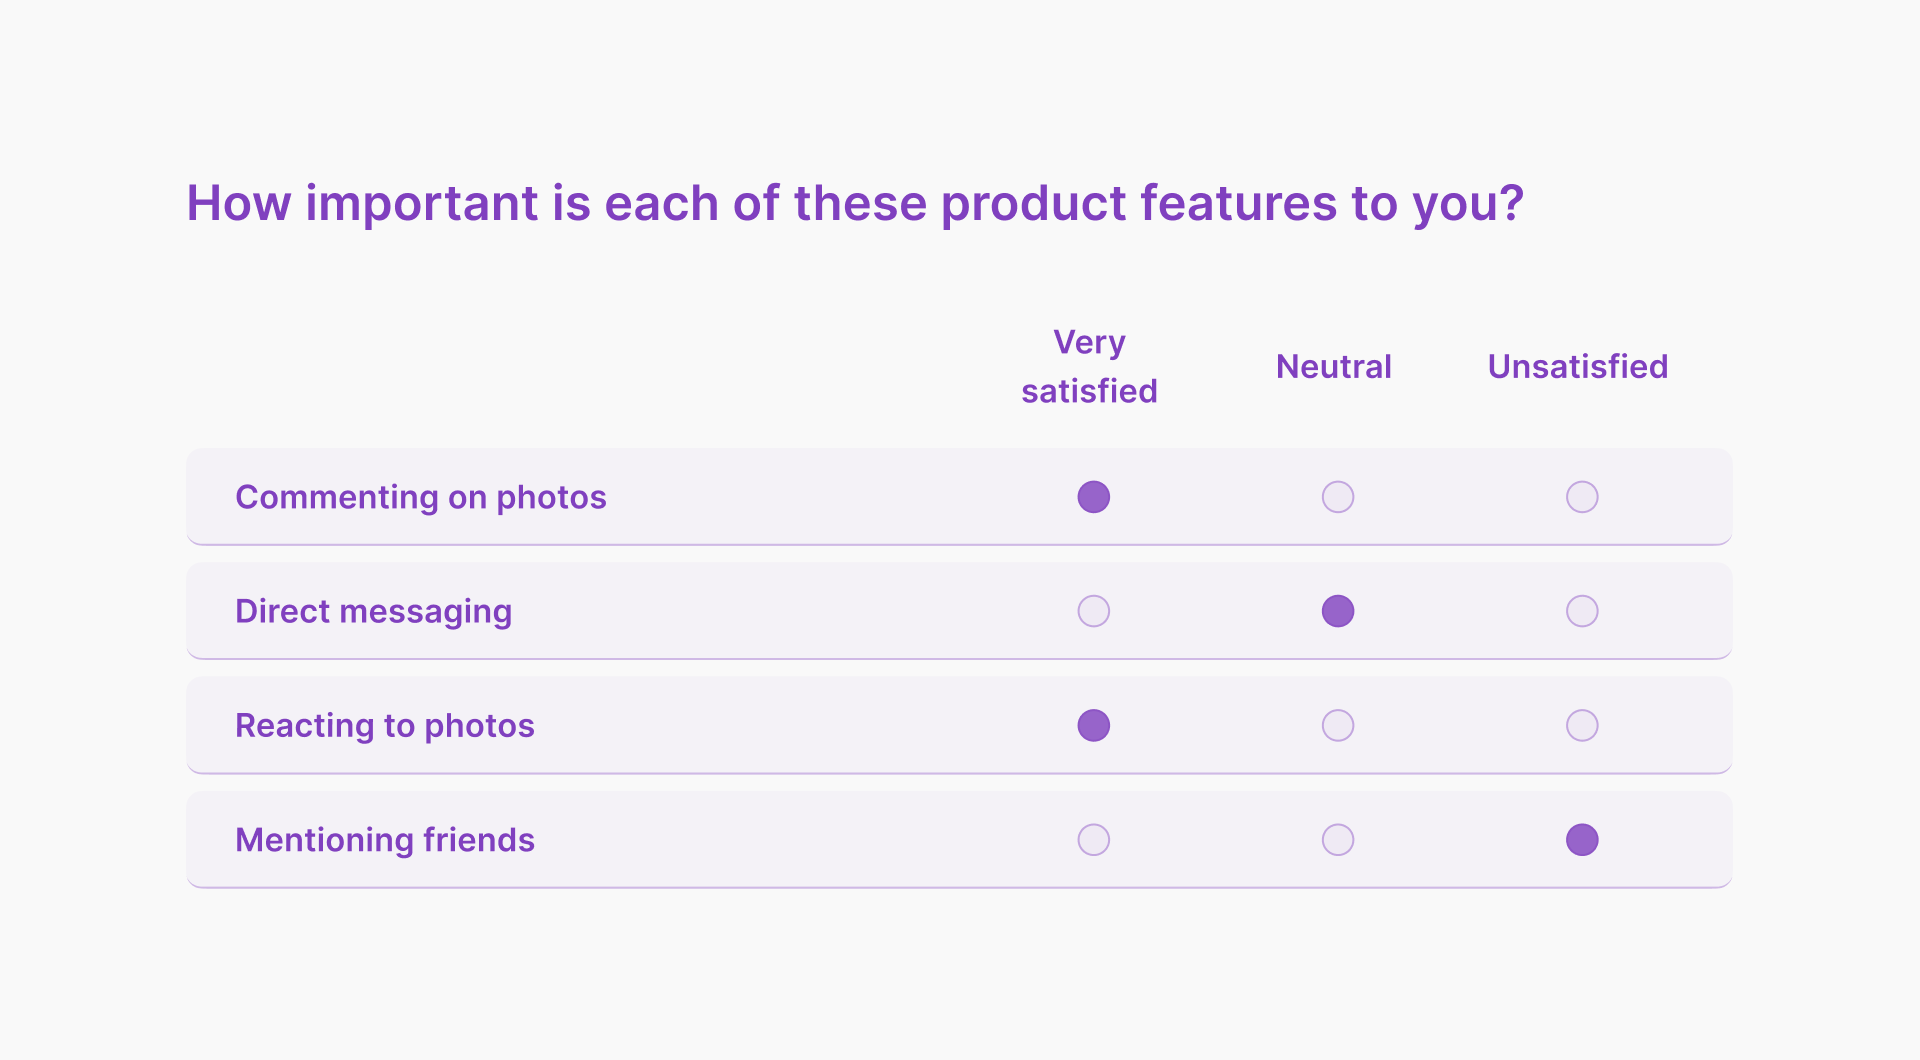Select Neutral for Reacting to photos

pyautogui.click(x=1338, y=725)
